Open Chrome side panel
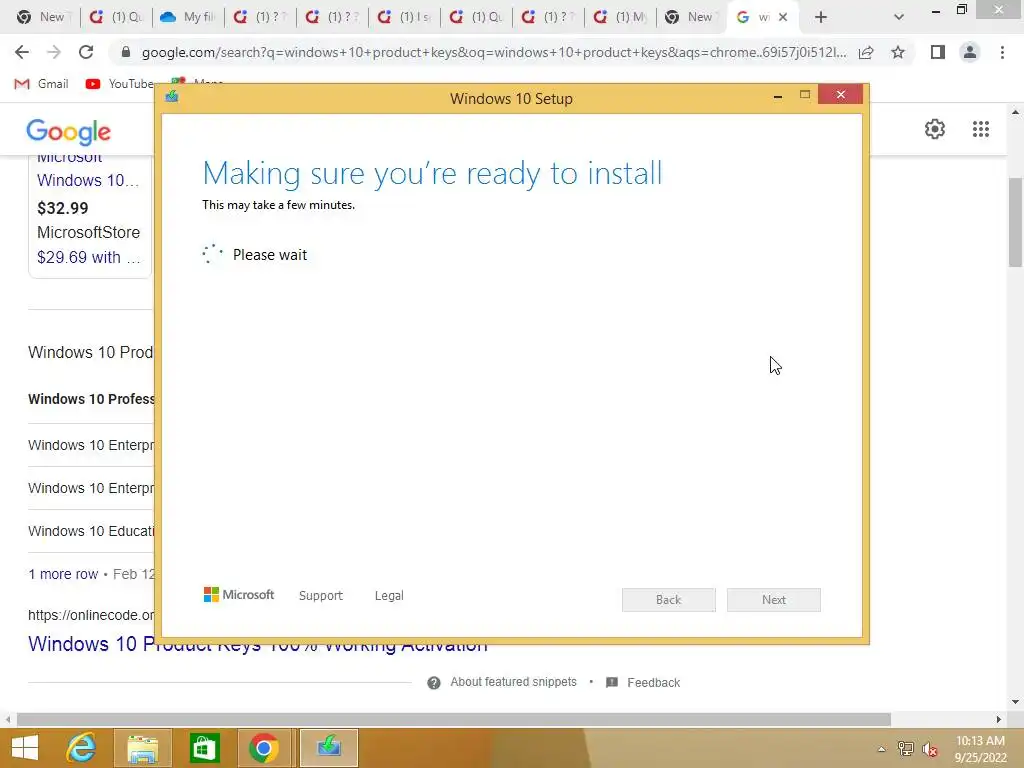This screenshot has width=1024, height=768. [938, 52]
